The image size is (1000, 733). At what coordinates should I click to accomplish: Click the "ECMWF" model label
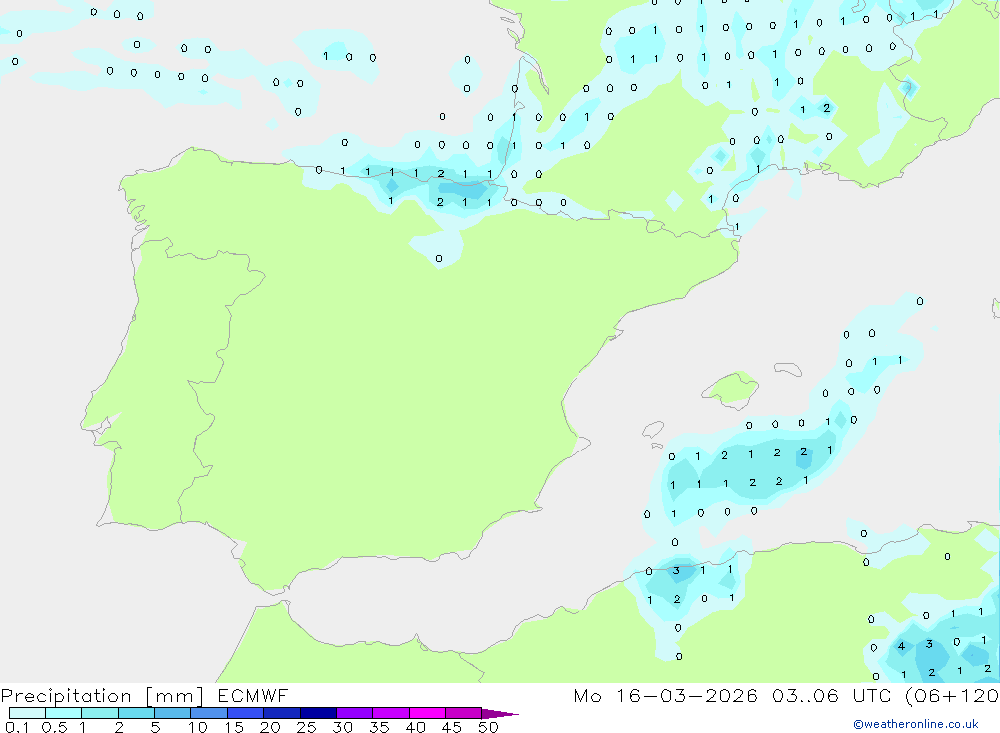click(x=253, y=695)
